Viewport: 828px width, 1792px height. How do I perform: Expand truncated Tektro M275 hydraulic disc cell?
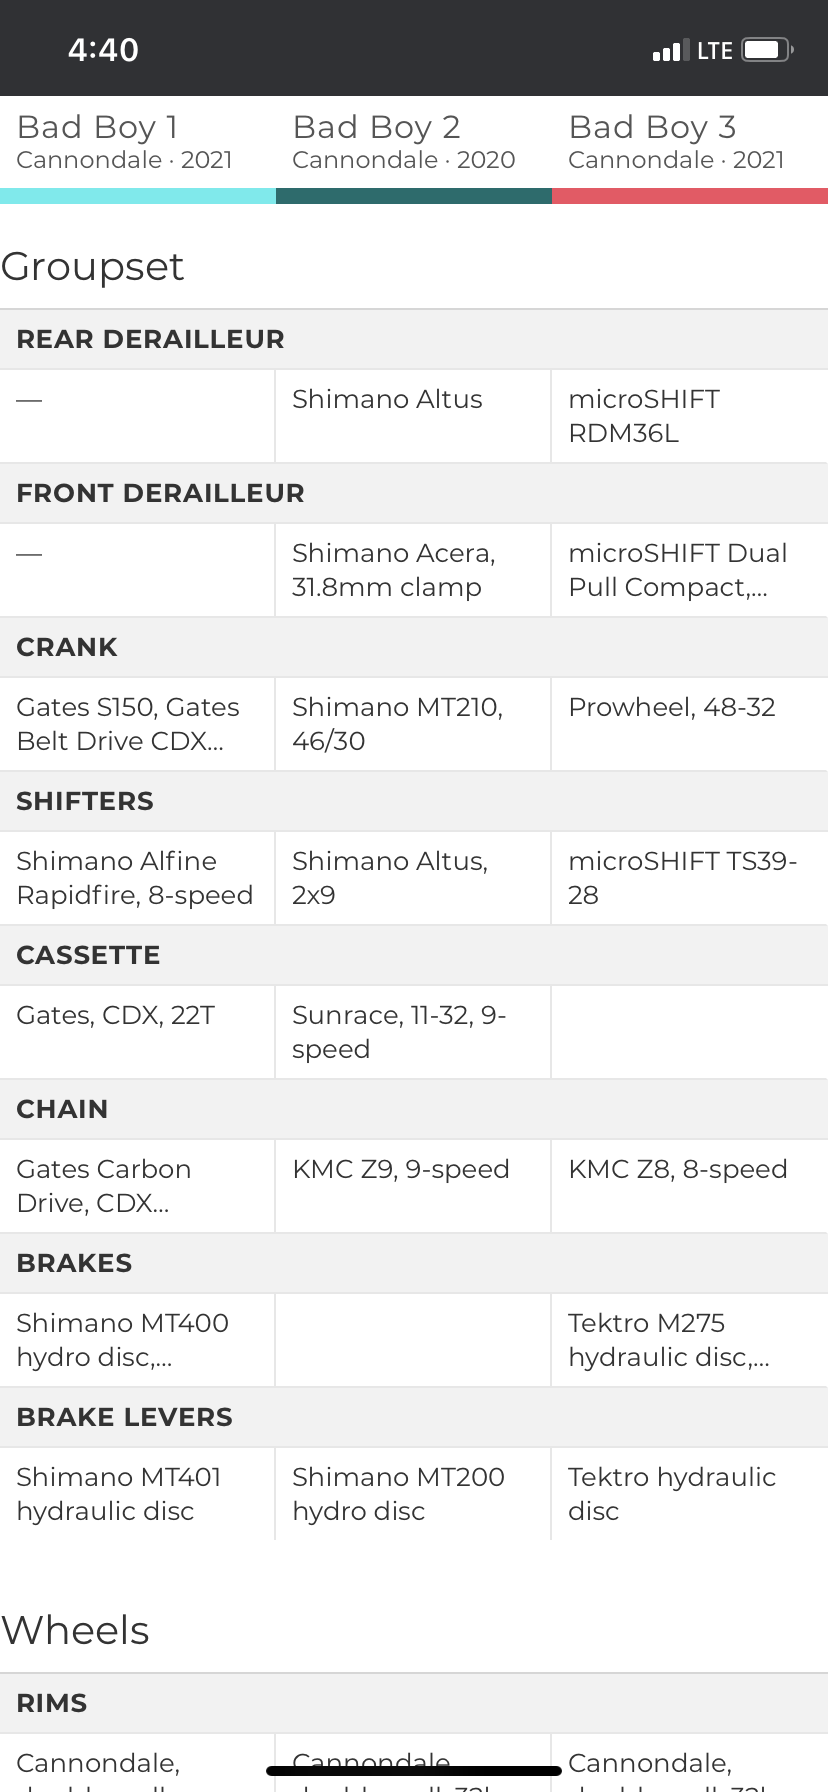pyautogui.click(x=690, y=1340)
